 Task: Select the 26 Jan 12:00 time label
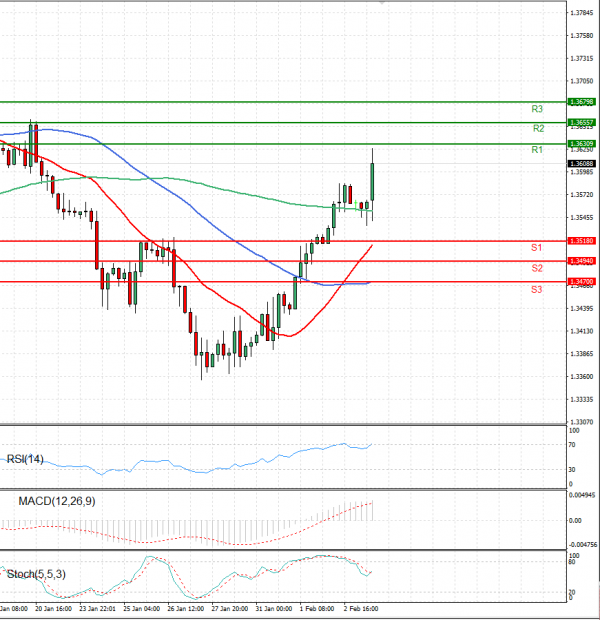186,607
